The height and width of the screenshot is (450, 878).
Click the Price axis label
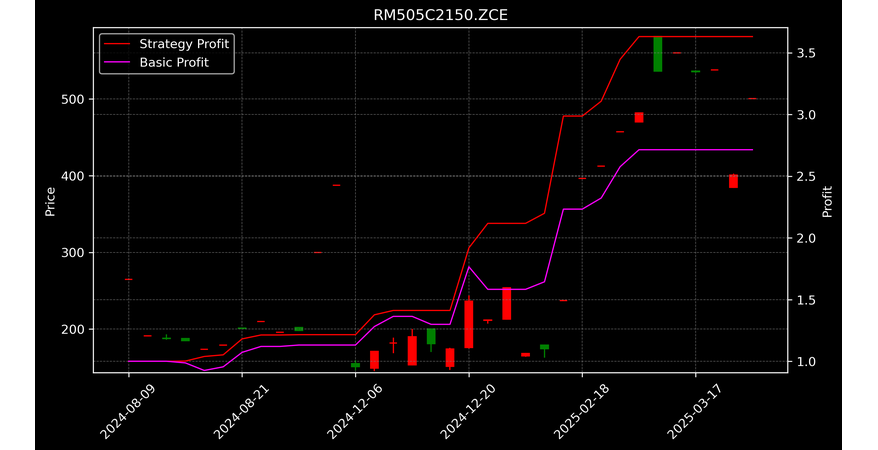(50, 201)
